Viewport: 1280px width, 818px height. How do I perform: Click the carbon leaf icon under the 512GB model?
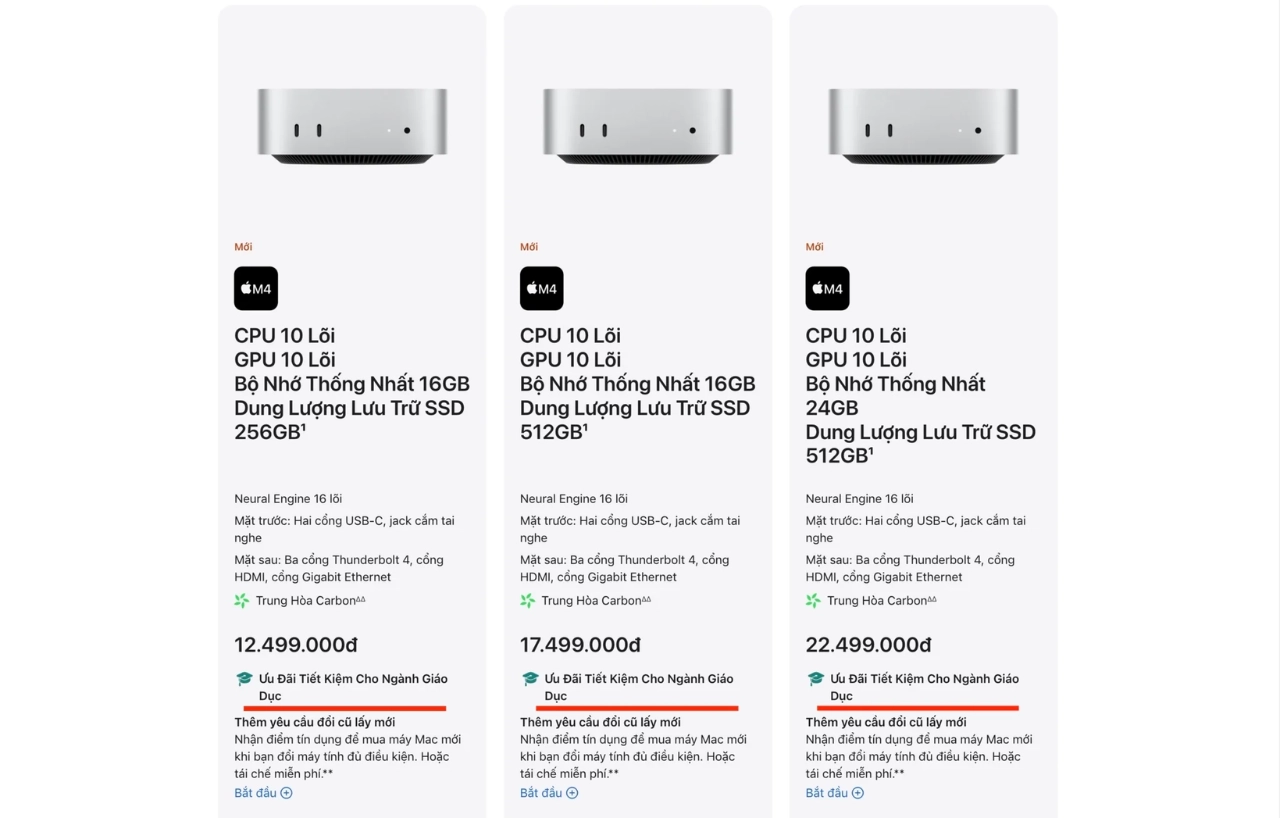(526, 600)
